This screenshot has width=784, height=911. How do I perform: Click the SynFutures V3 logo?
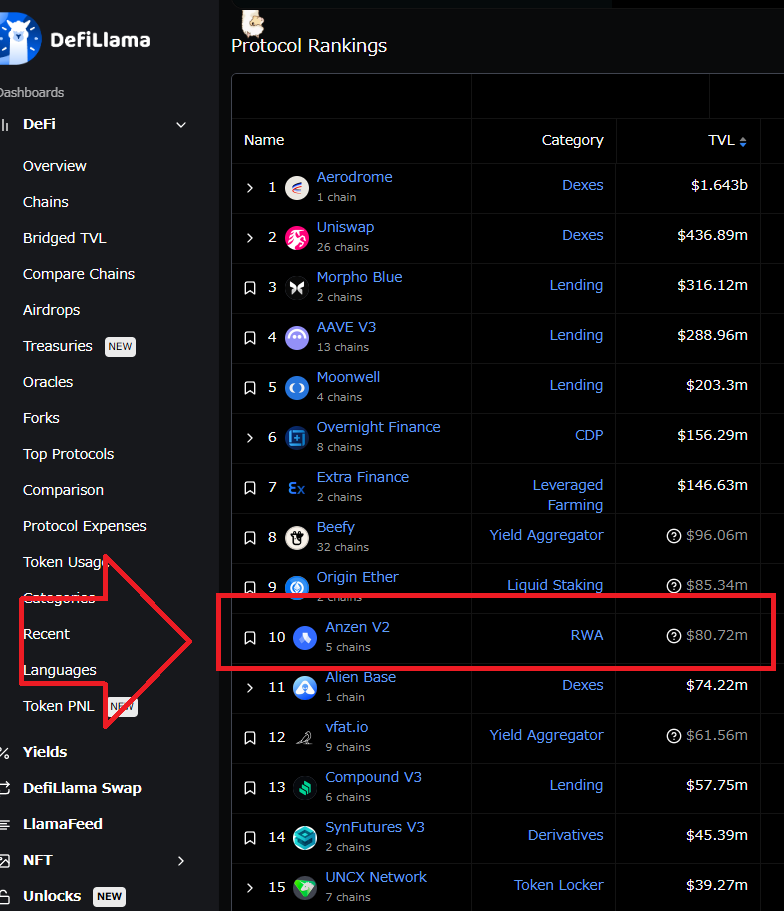[x=305, y=837]
